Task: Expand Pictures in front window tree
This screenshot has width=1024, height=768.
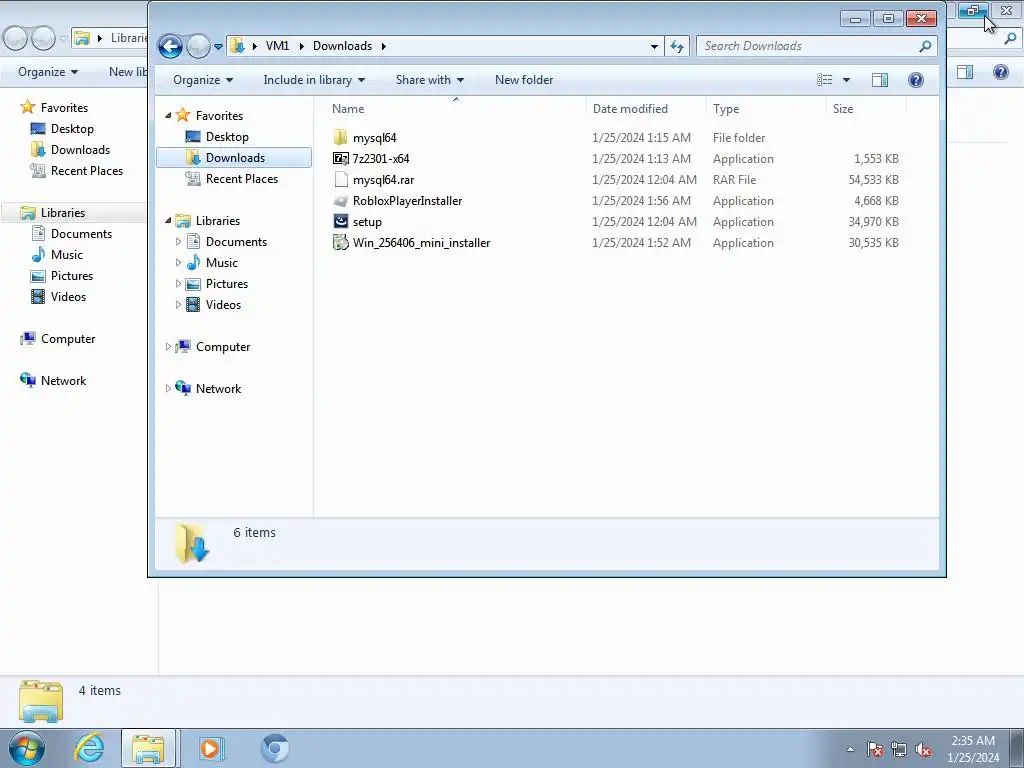Action: [178, 283]
